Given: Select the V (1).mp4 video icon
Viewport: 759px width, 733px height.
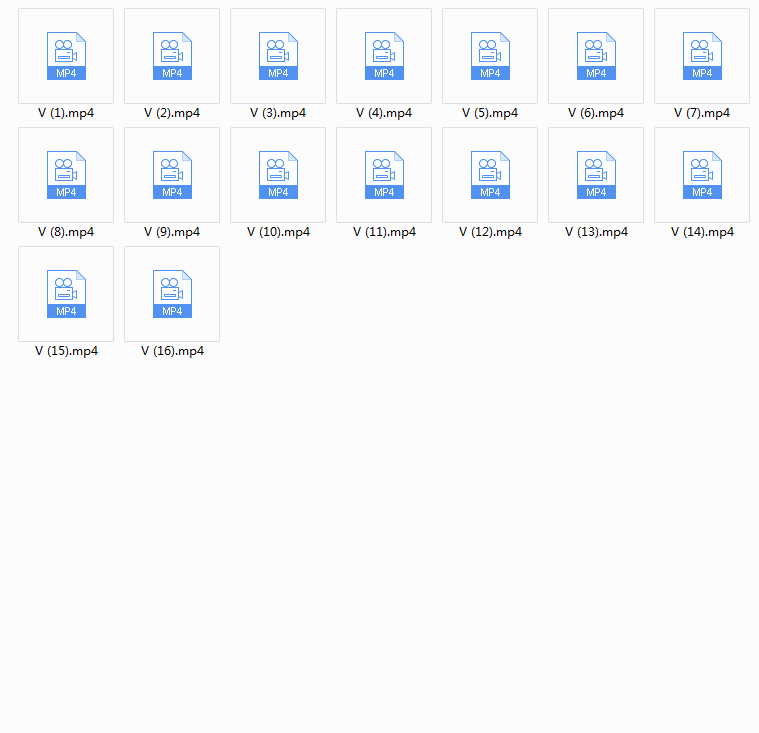Looking at the screenshot, I should point(66,56).
